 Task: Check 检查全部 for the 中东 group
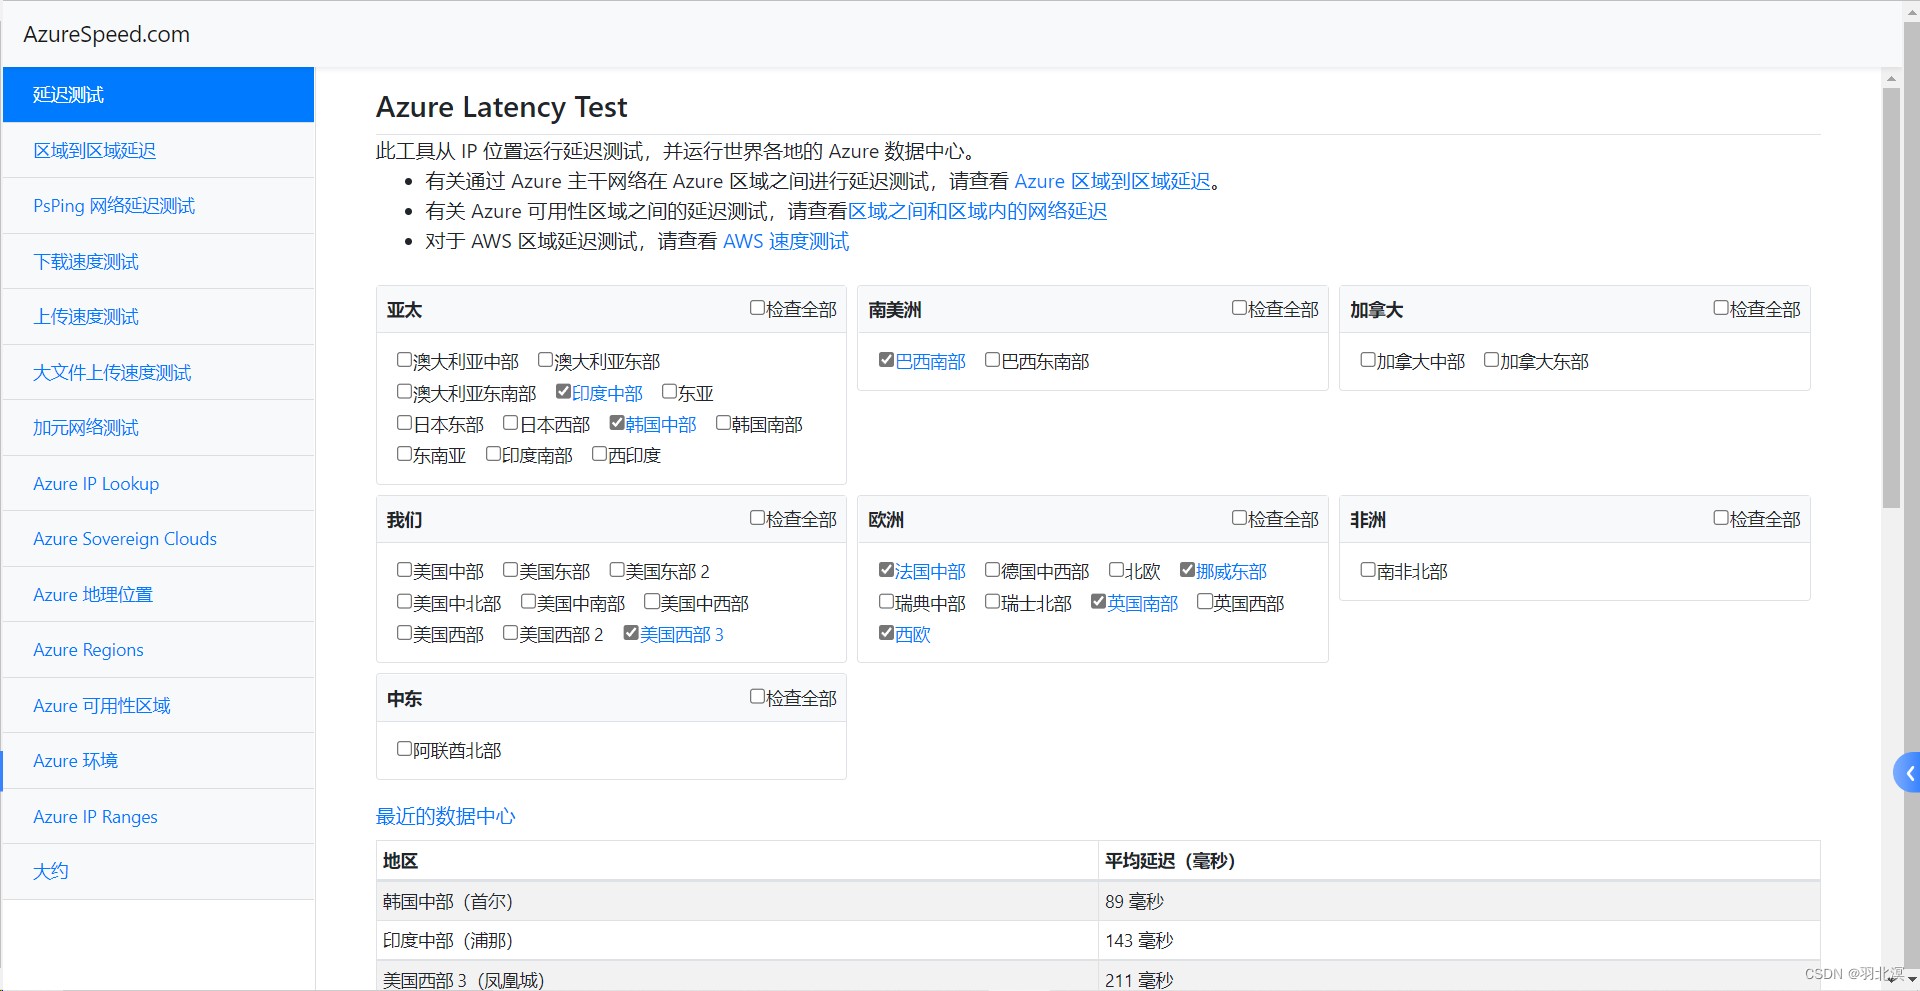757,697
